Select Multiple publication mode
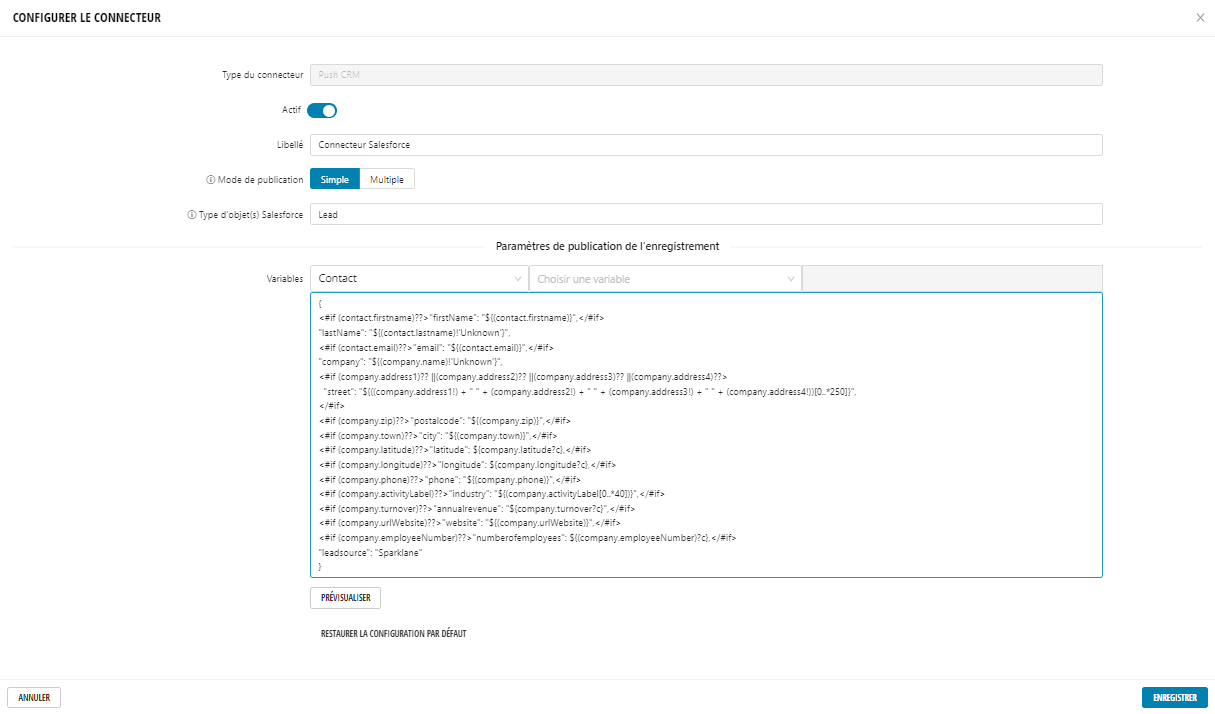 point(387,179)
